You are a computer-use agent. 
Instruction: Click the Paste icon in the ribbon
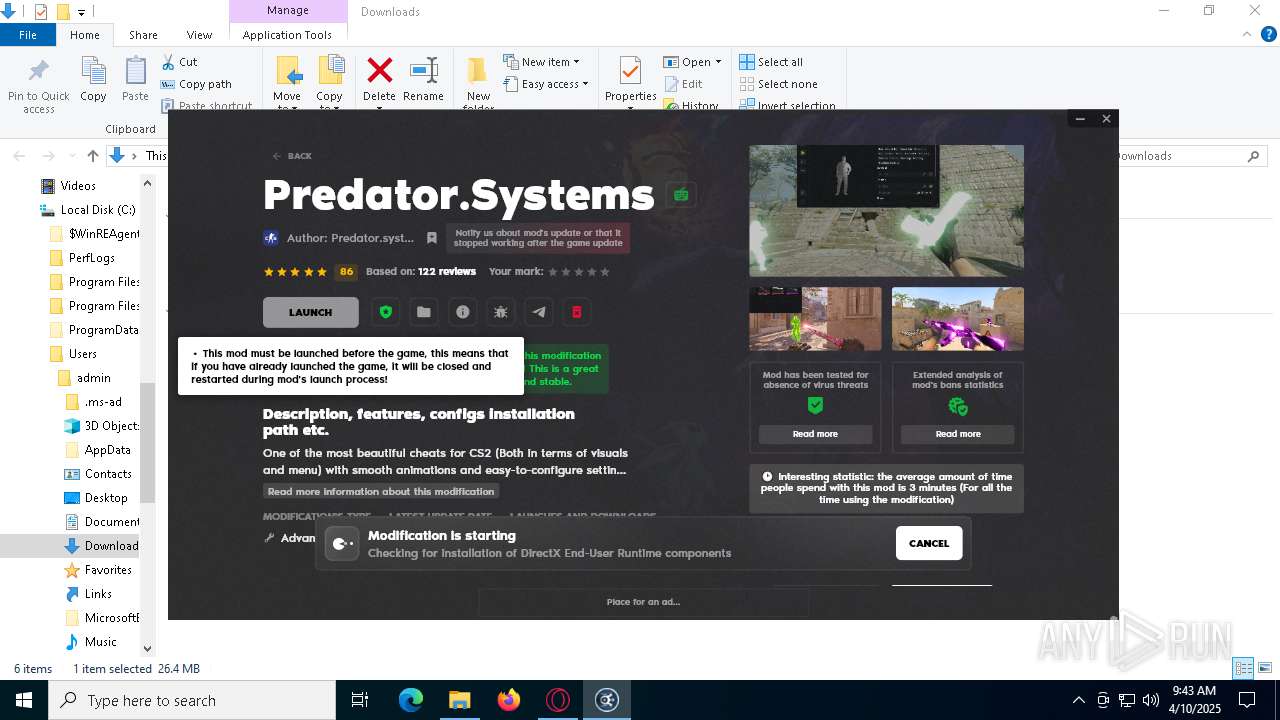tap(135, 71)
